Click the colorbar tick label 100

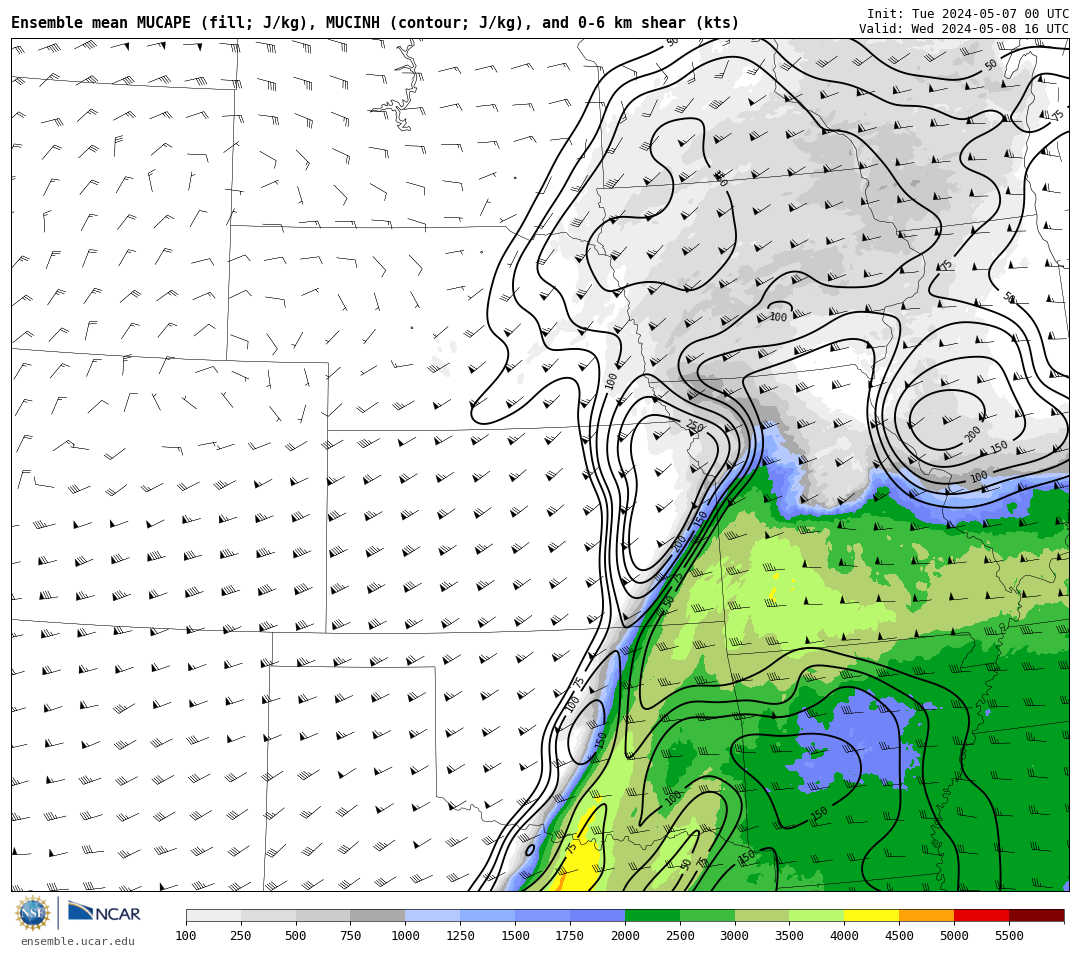[x=186, y=935]
